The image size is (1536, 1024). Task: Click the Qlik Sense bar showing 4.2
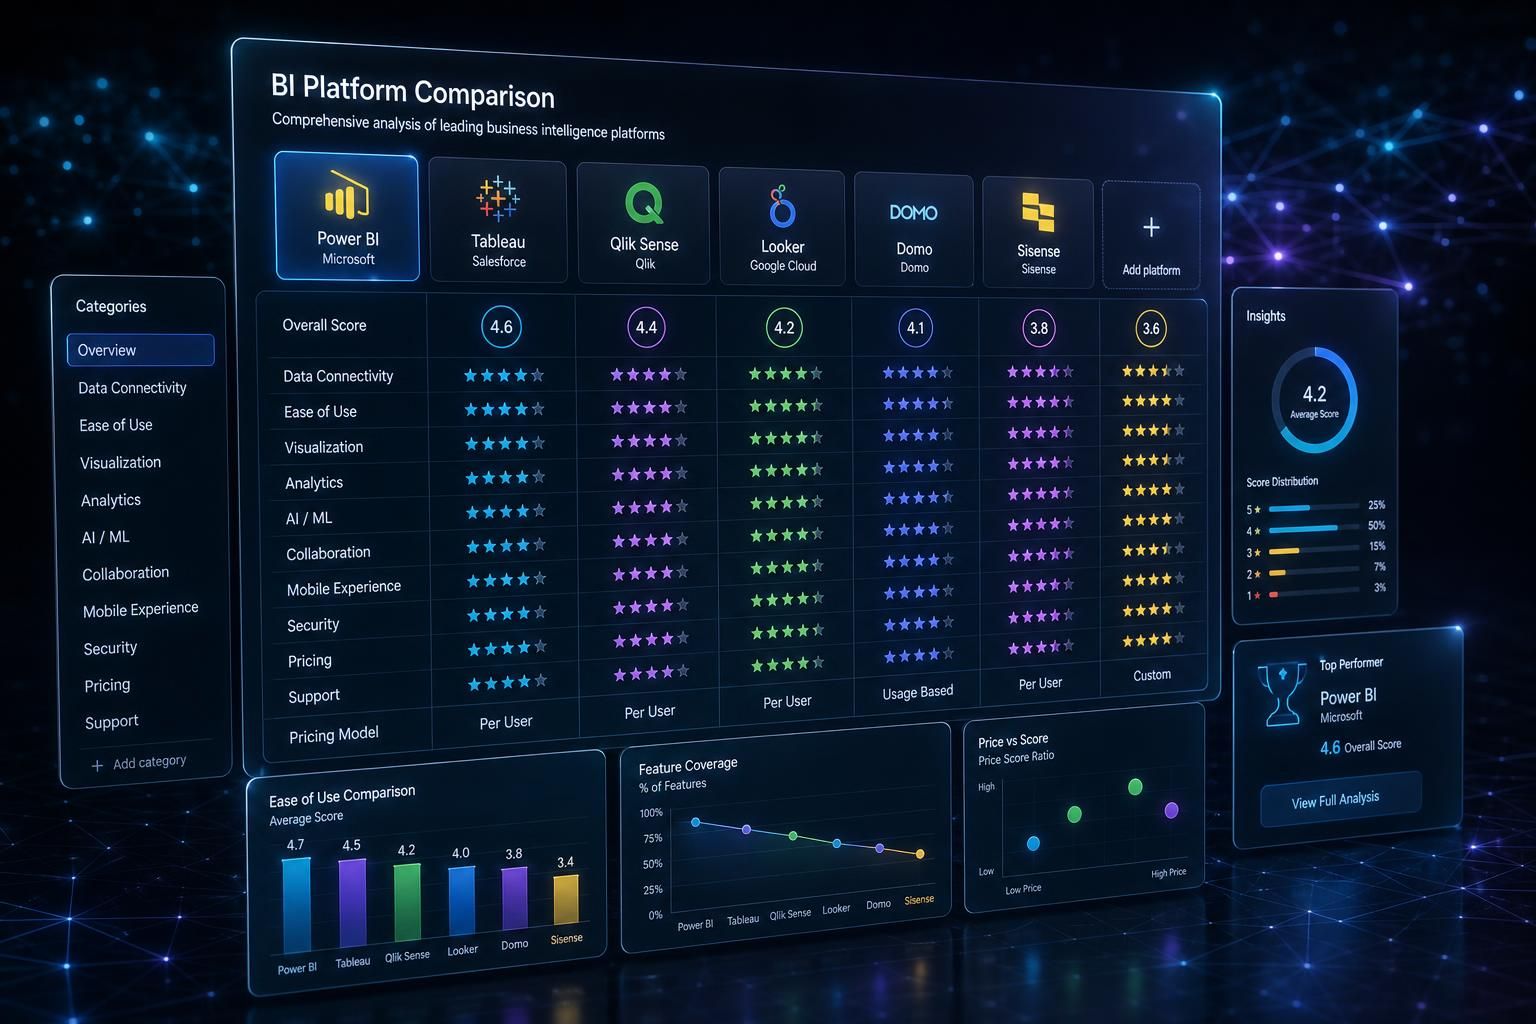click(x=407, y=903)
